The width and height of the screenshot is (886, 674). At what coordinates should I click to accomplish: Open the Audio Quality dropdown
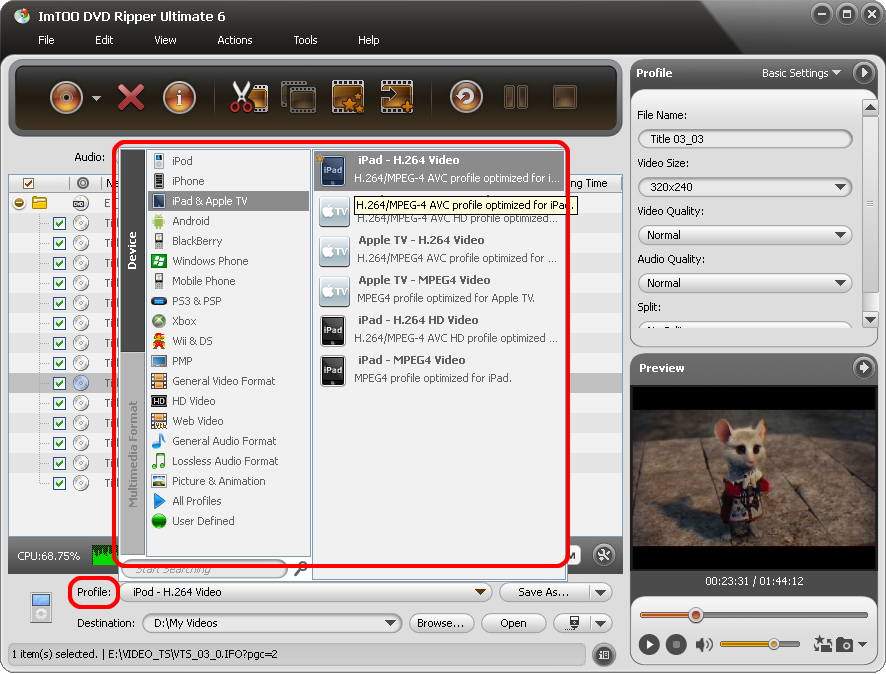745,283
